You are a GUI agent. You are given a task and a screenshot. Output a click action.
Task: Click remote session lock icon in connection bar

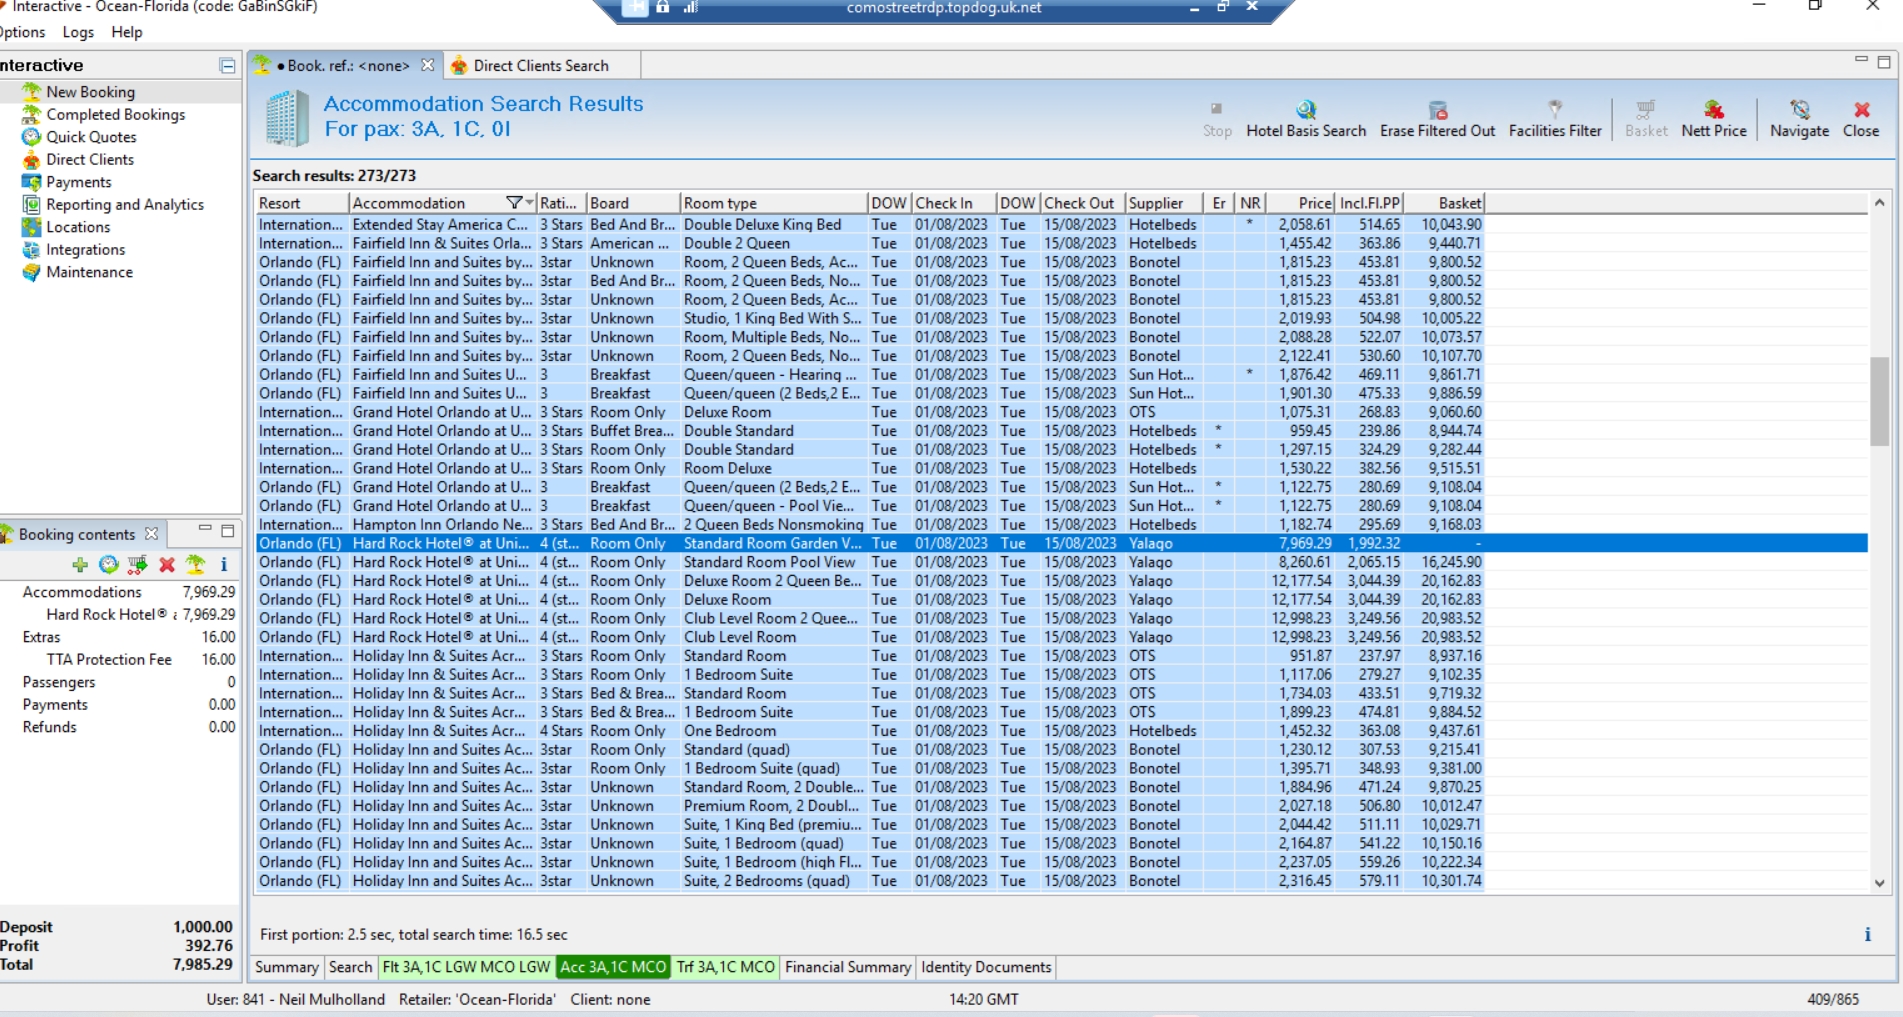[x=663, y=7]
